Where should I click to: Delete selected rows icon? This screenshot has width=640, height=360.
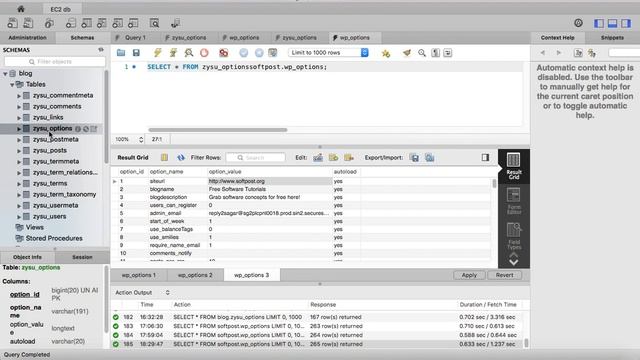[349, 158]
